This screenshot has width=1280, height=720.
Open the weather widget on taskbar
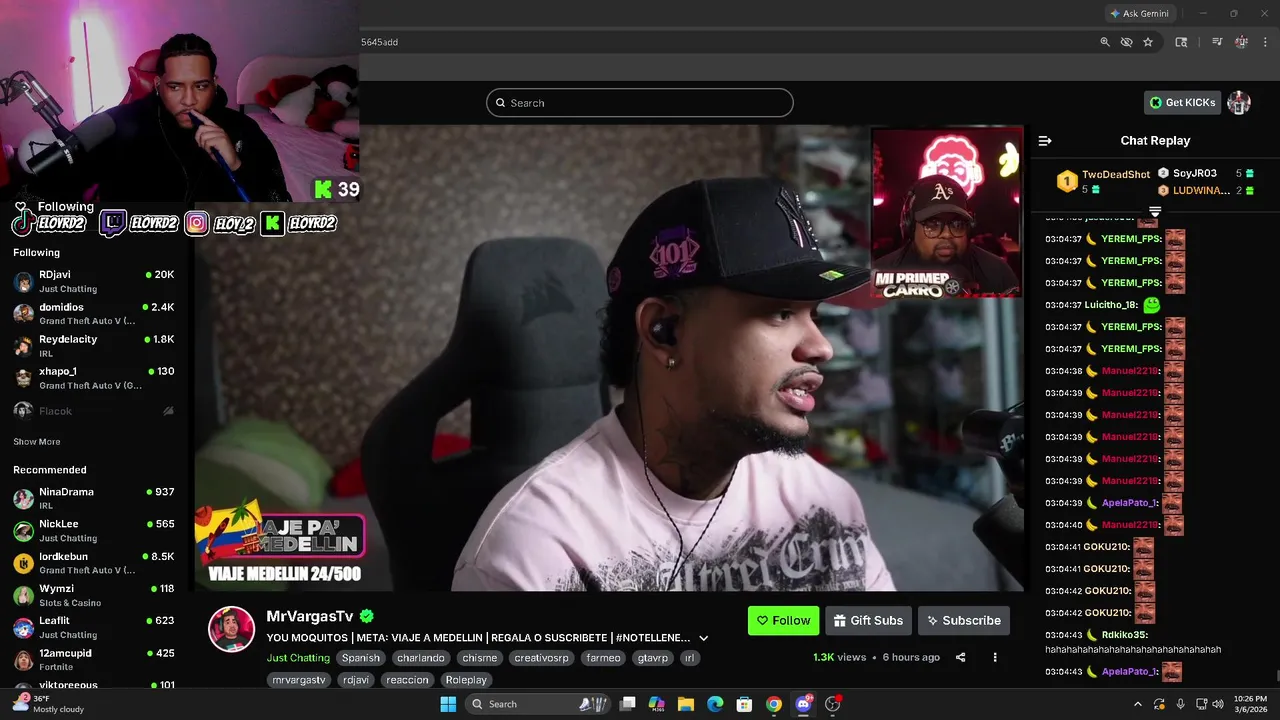coord(48,704)
